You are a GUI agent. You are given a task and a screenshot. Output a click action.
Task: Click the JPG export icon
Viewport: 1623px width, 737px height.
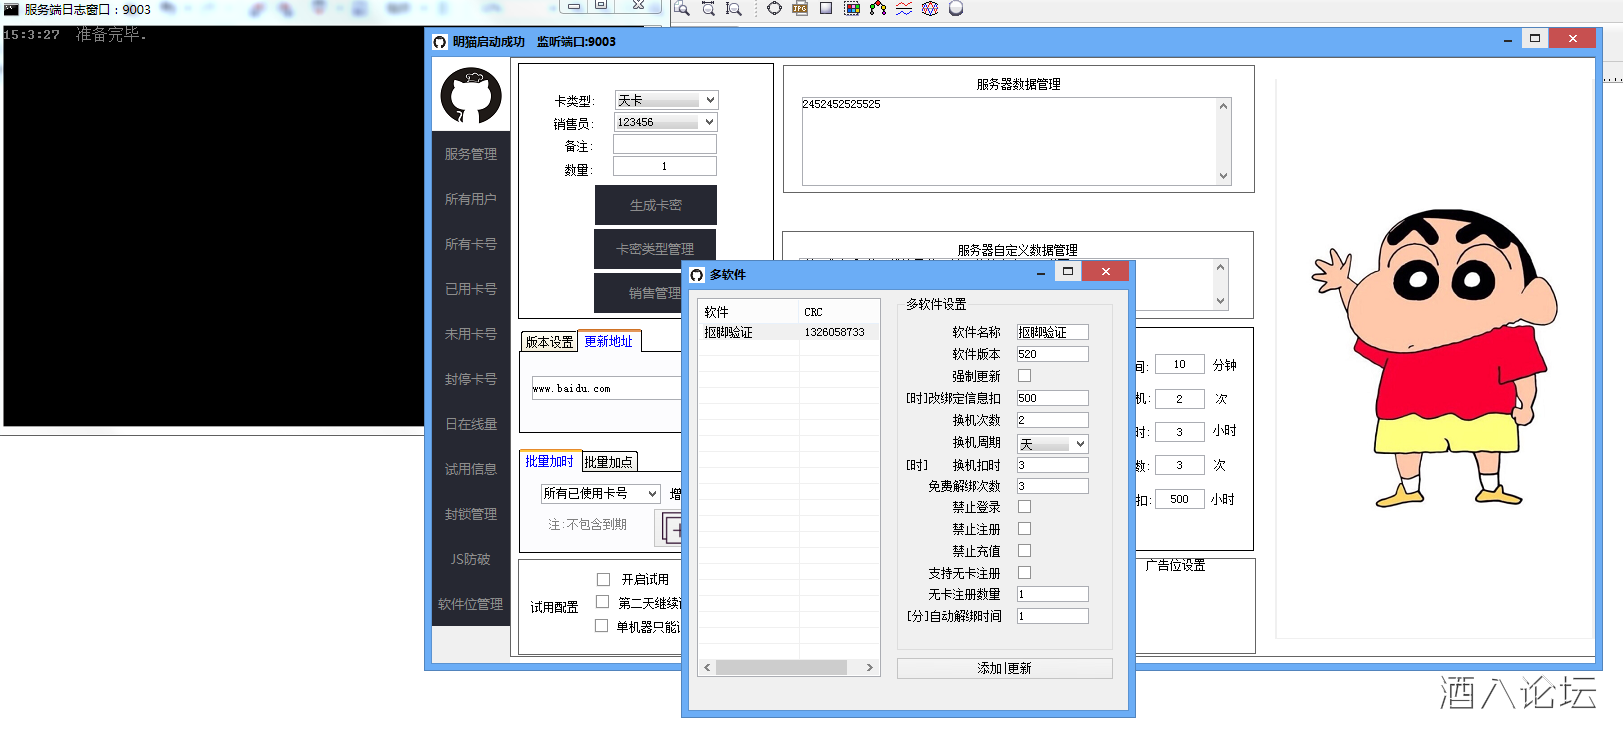800,8
